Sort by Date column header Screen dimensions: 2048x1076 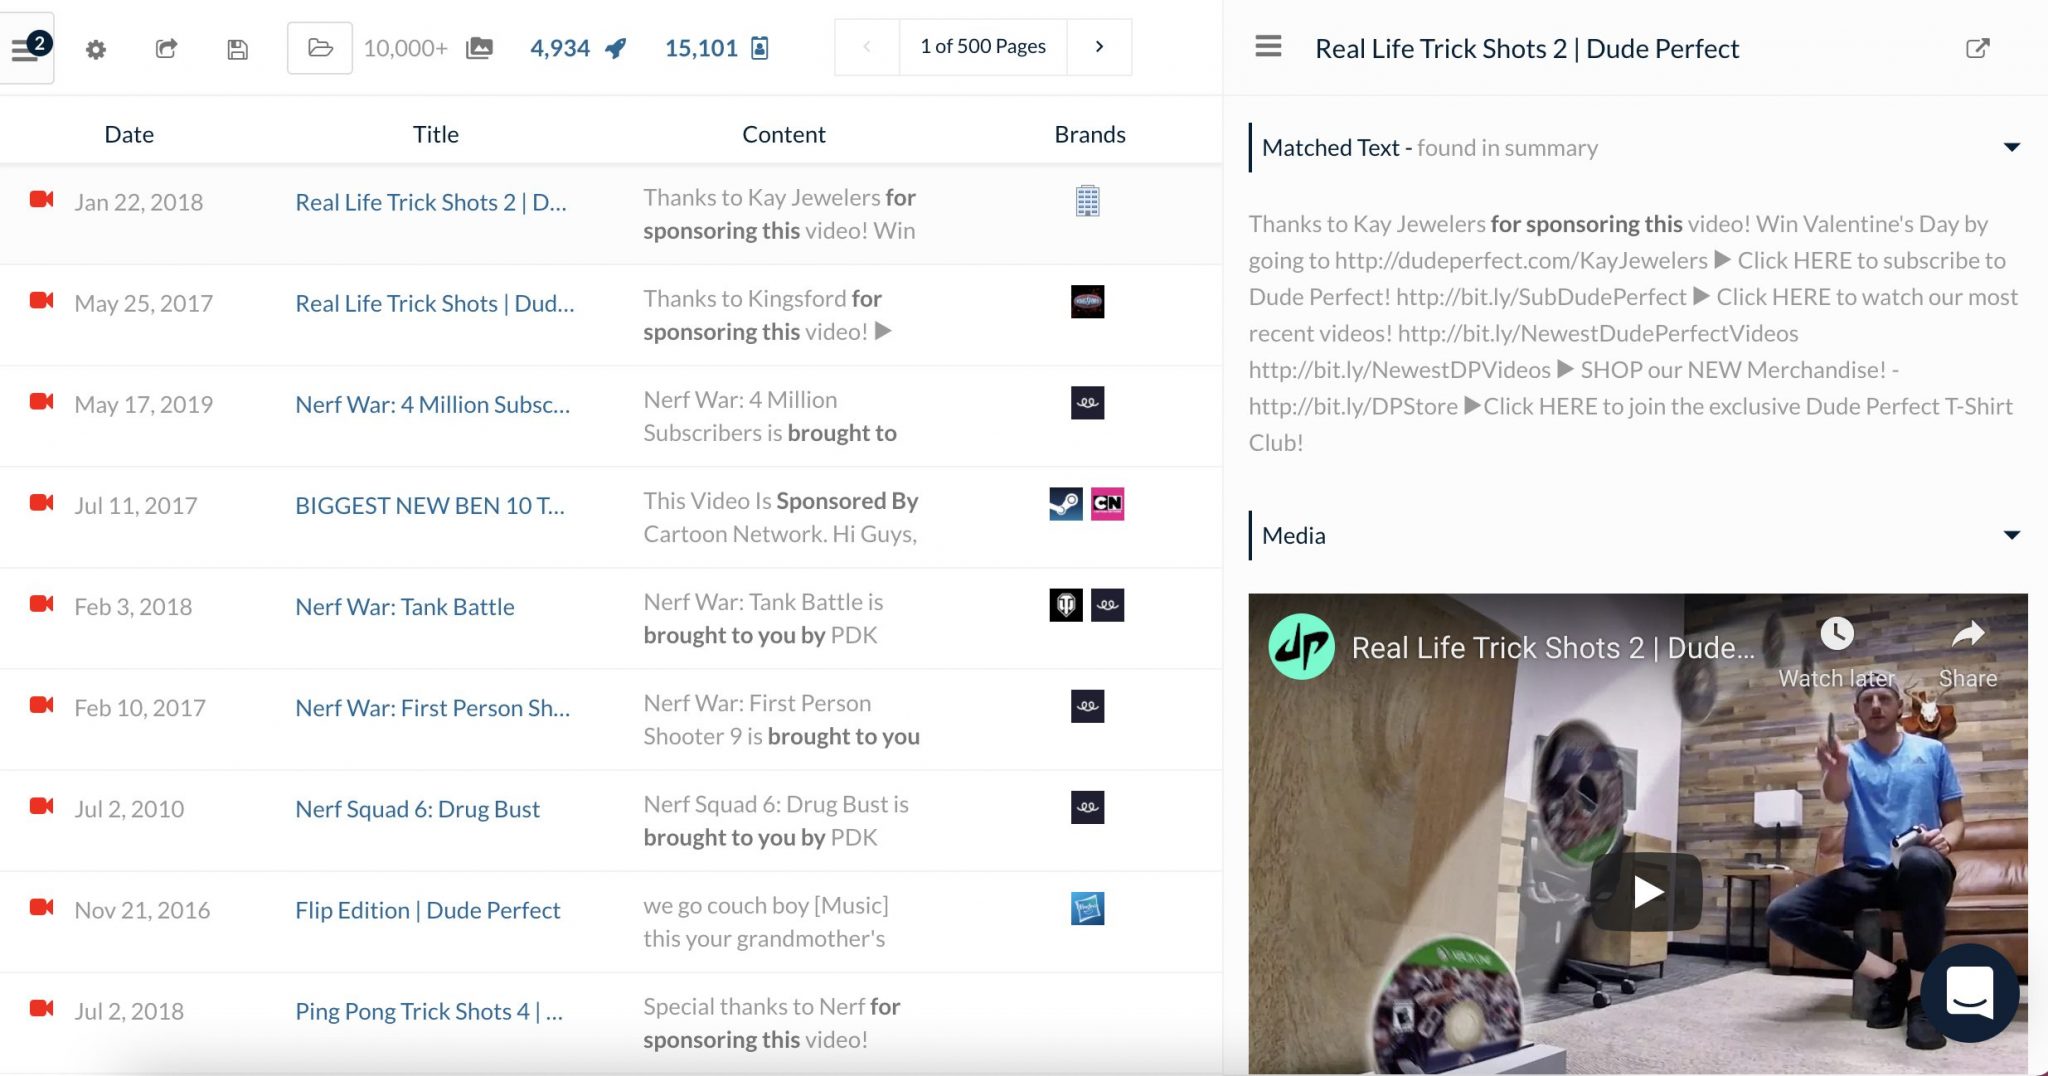129,134
